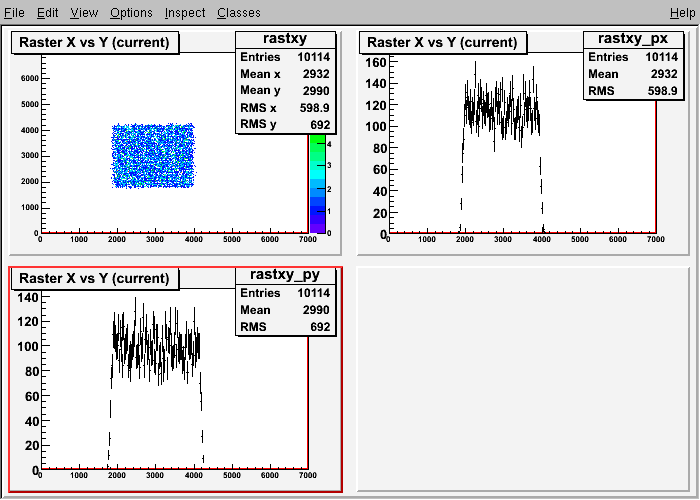Click 'Mean 2990' in rastxy_py stats
700x500 pixels.
(x=285, y=310)
